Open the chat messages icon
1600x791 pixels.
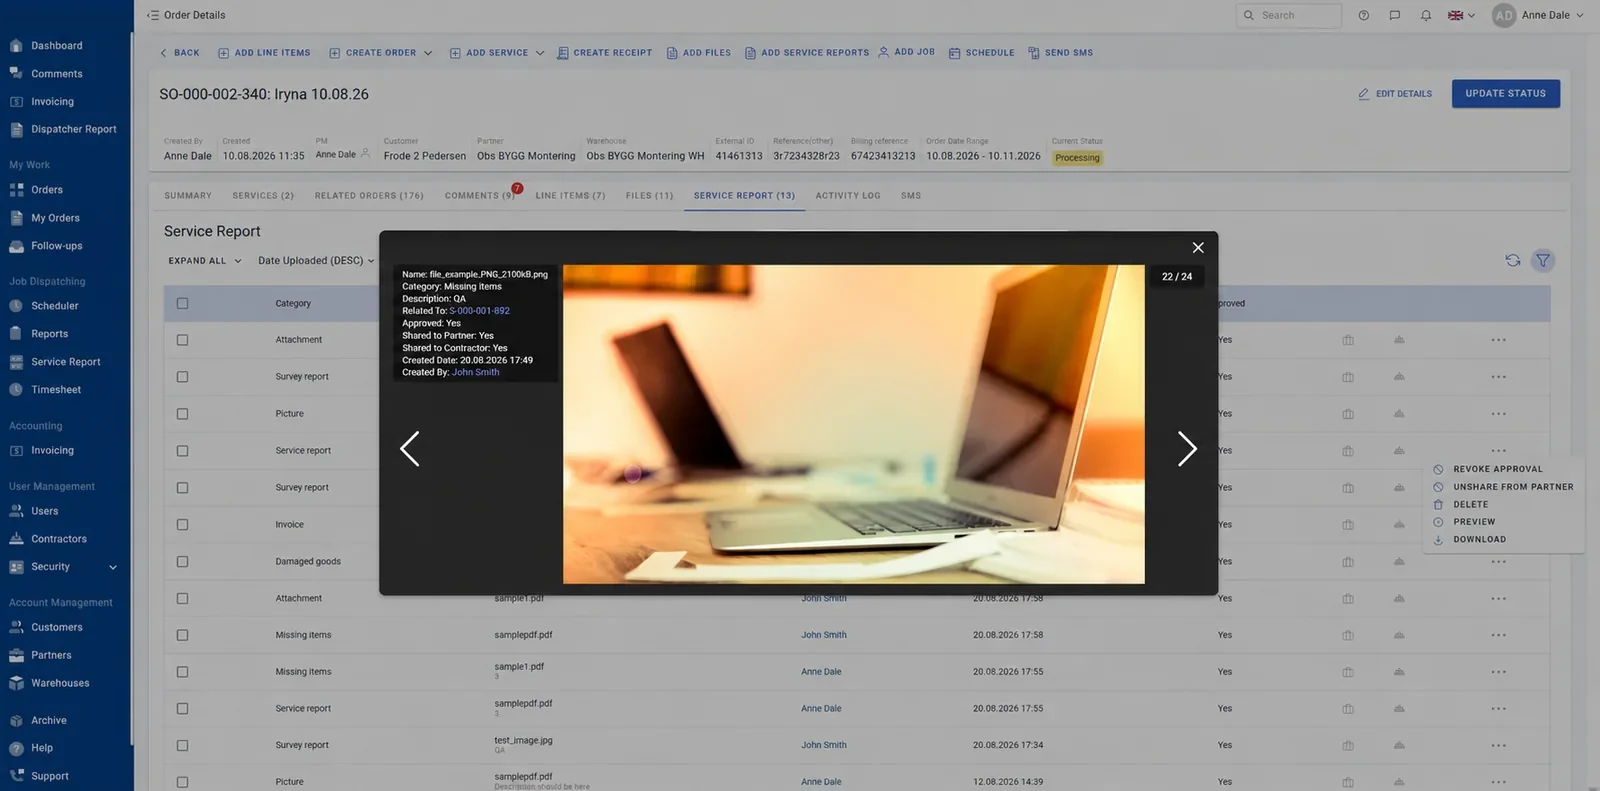pyautogui.click(x=1395, y=15)
